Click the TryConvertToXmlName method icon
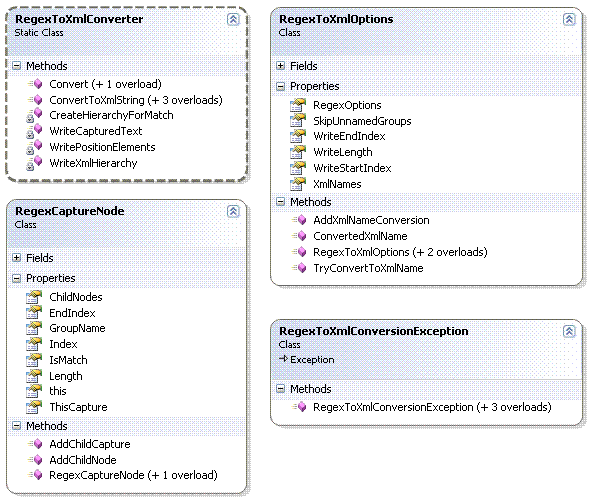Screen dimensions: 600x500 [300, 268]
